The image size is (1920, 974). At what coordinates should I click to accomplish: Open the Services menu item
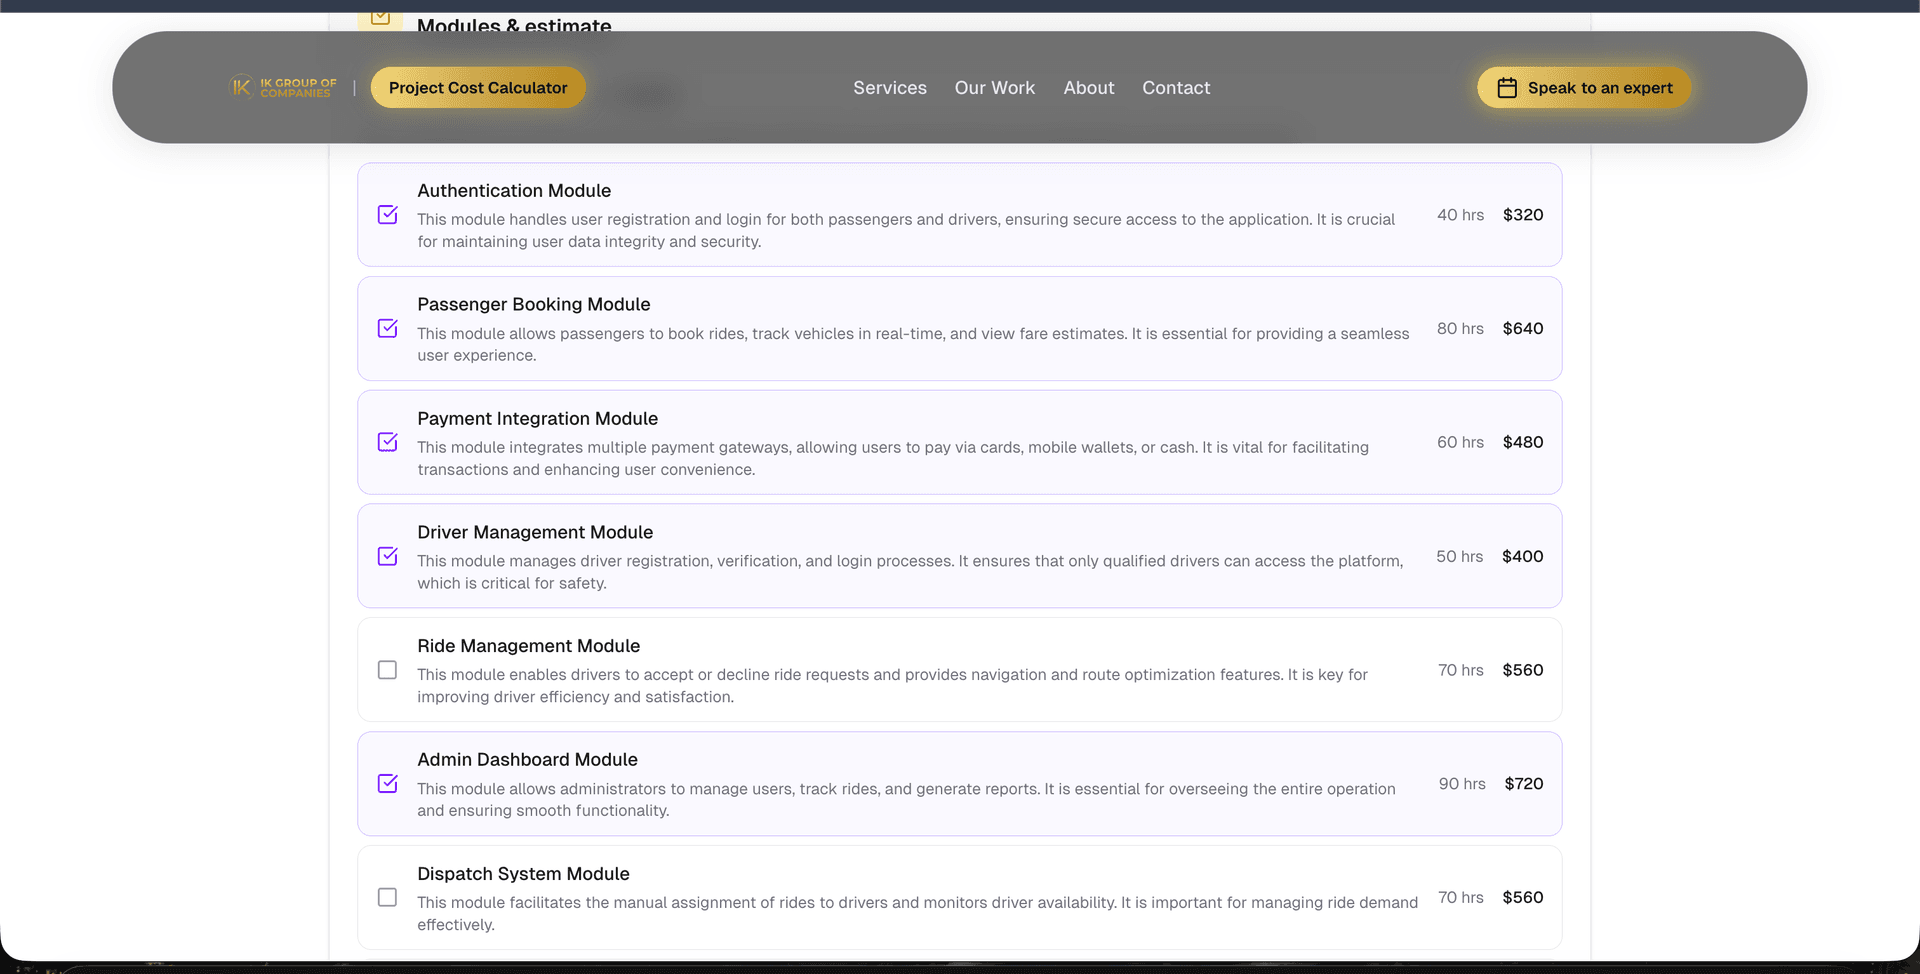coord(890,88)
